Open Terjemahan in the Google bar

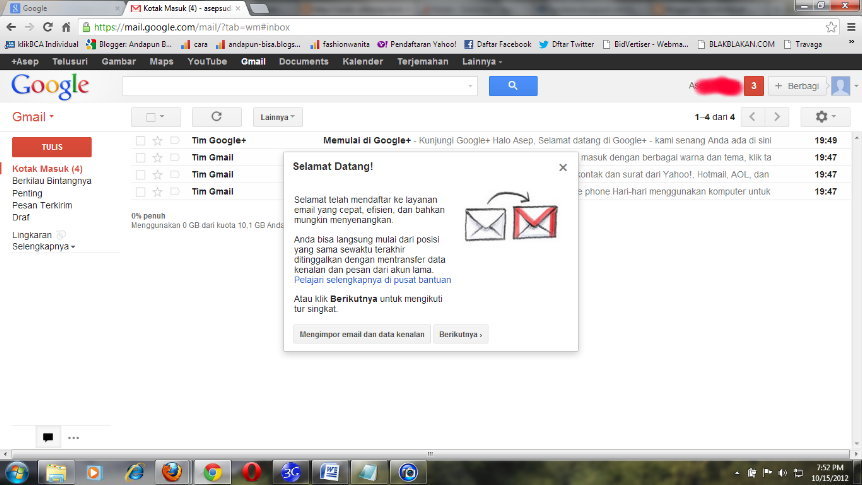[423, 62]
